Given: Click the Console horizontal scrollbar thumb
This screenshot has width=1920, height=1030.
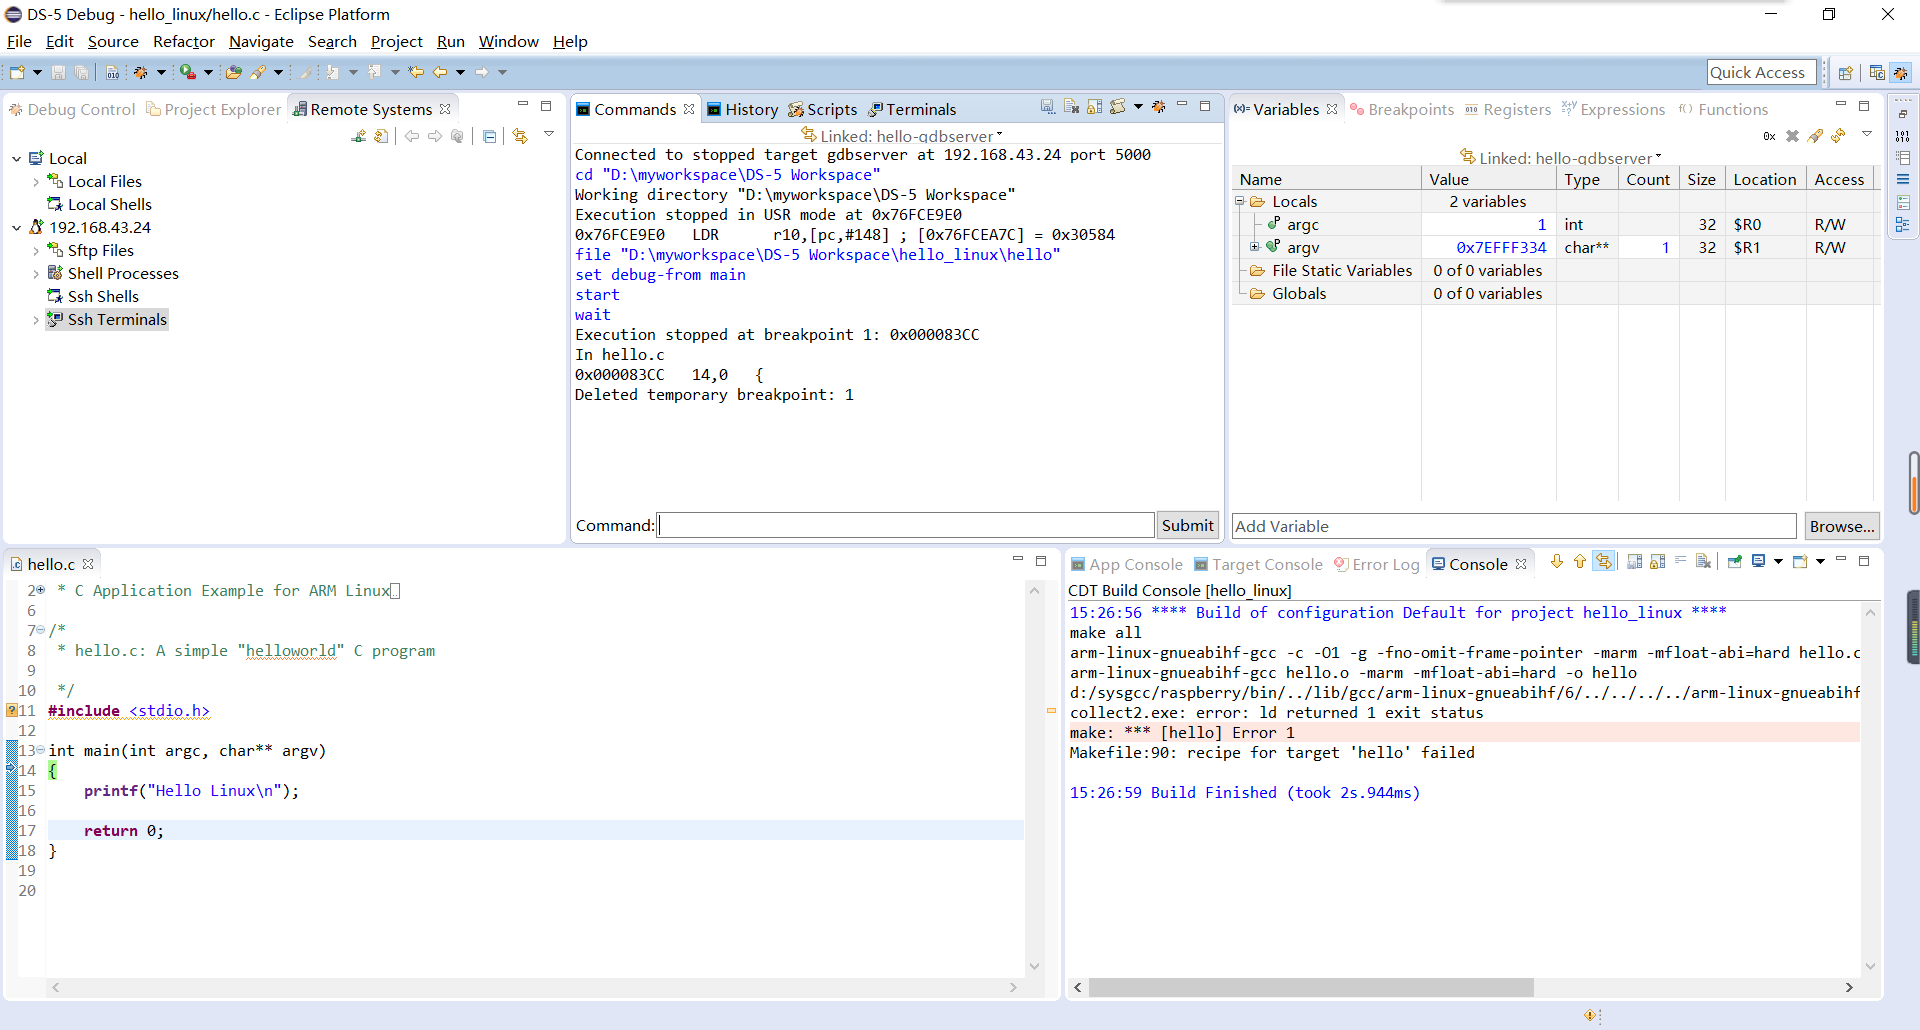Looking at the screenshot, I should coord(1310,987).
